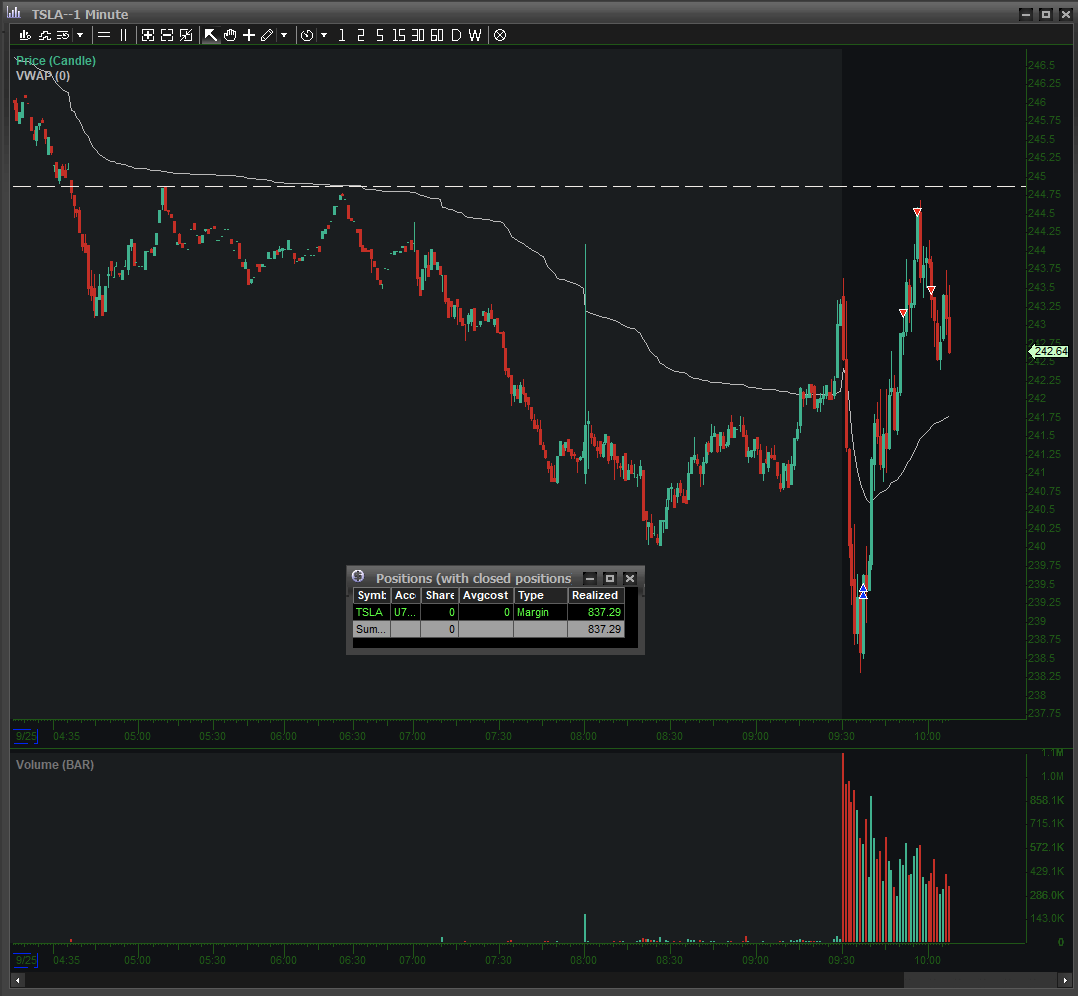Select the horizontal line drawing tool
The width and height of the screenshot is (1078, 996).
(x=104, y=35)
